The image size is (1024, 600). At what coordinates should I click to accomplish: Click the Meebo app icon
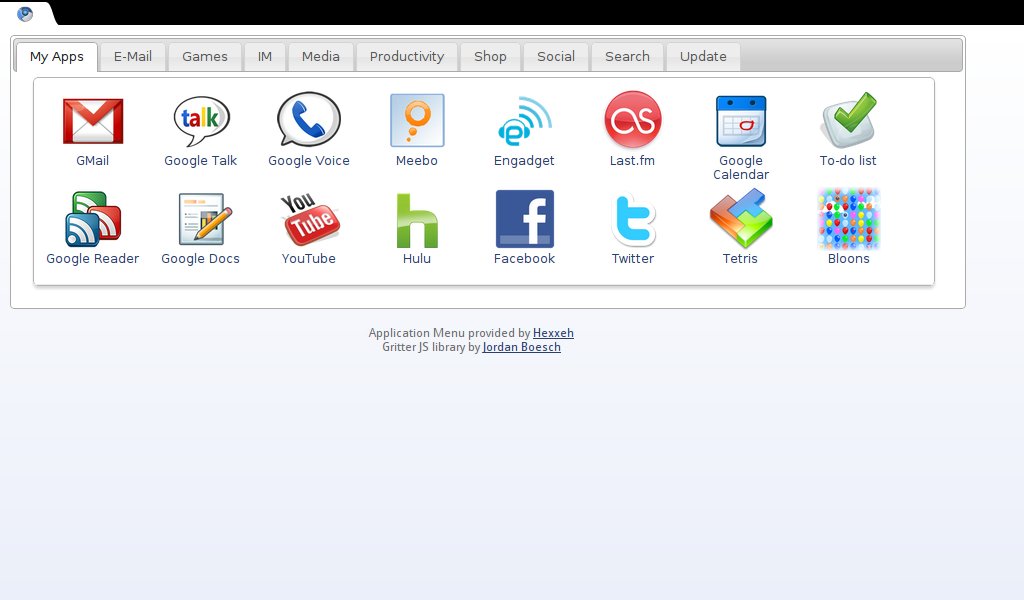tap(417, 120)
